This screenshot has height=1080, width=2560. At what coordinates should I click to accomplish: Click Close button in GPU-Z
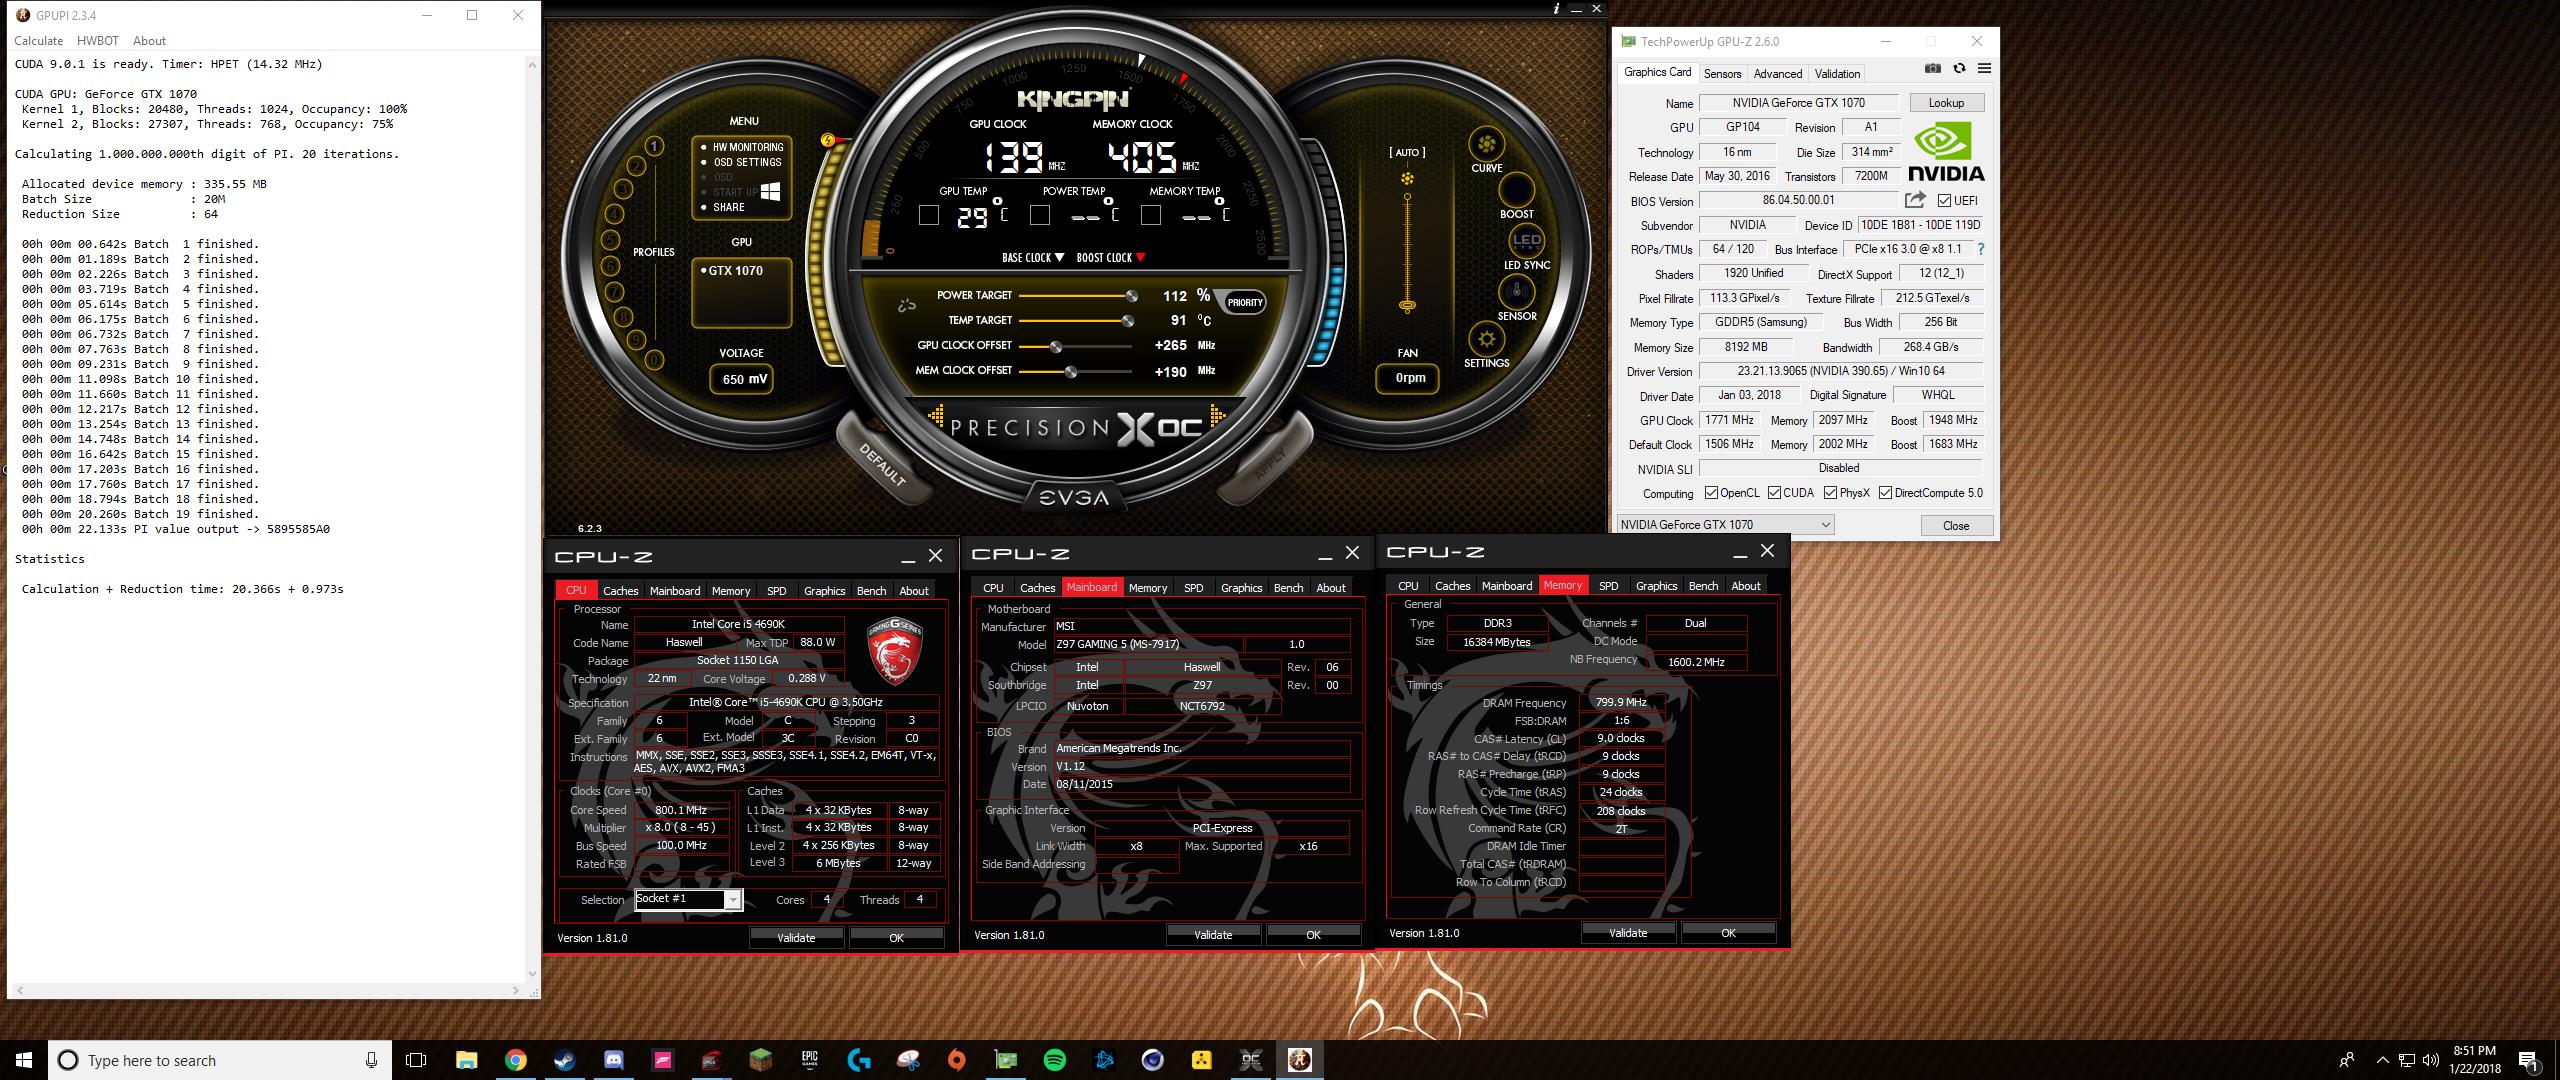click(x=1956, y=526)
